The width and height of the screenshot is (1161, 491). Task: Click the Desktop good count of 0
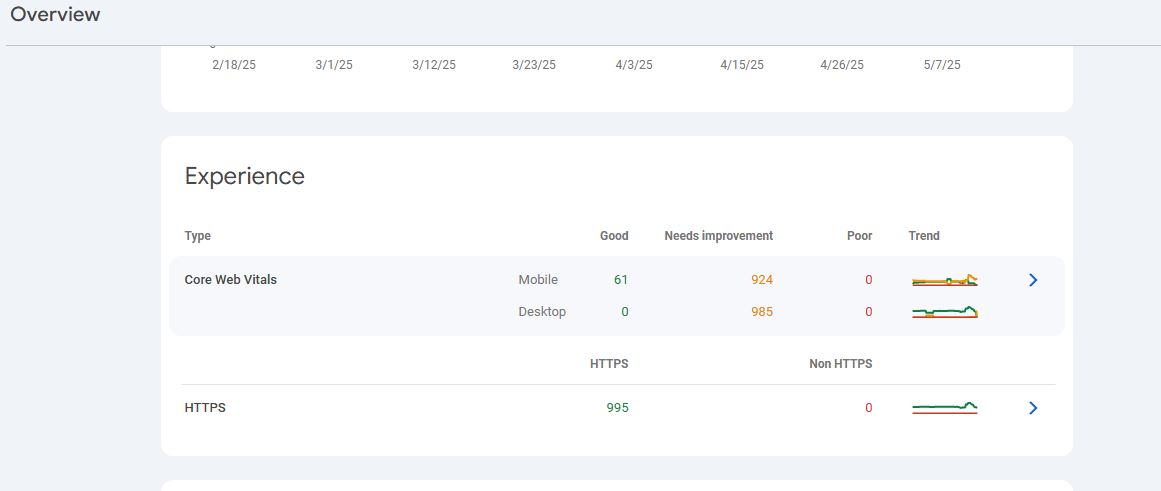pos(624,312)
